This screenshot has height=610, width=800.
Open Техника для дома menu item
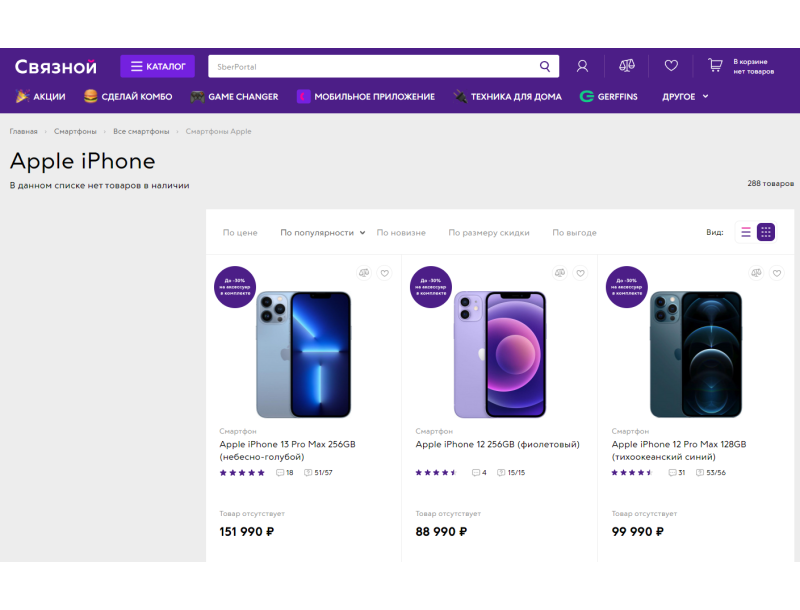point(502,97)
